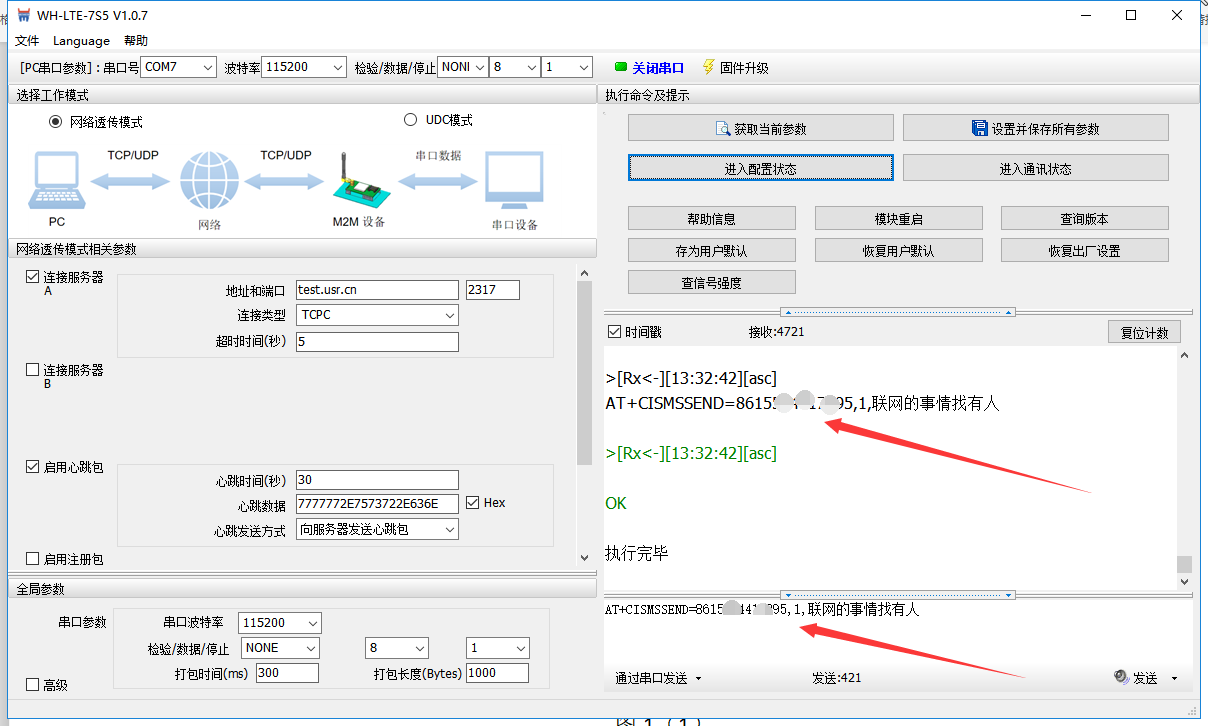Click the 发送 send icon button
This screenshot has height=726, width=1208.
pos(1121,678)
